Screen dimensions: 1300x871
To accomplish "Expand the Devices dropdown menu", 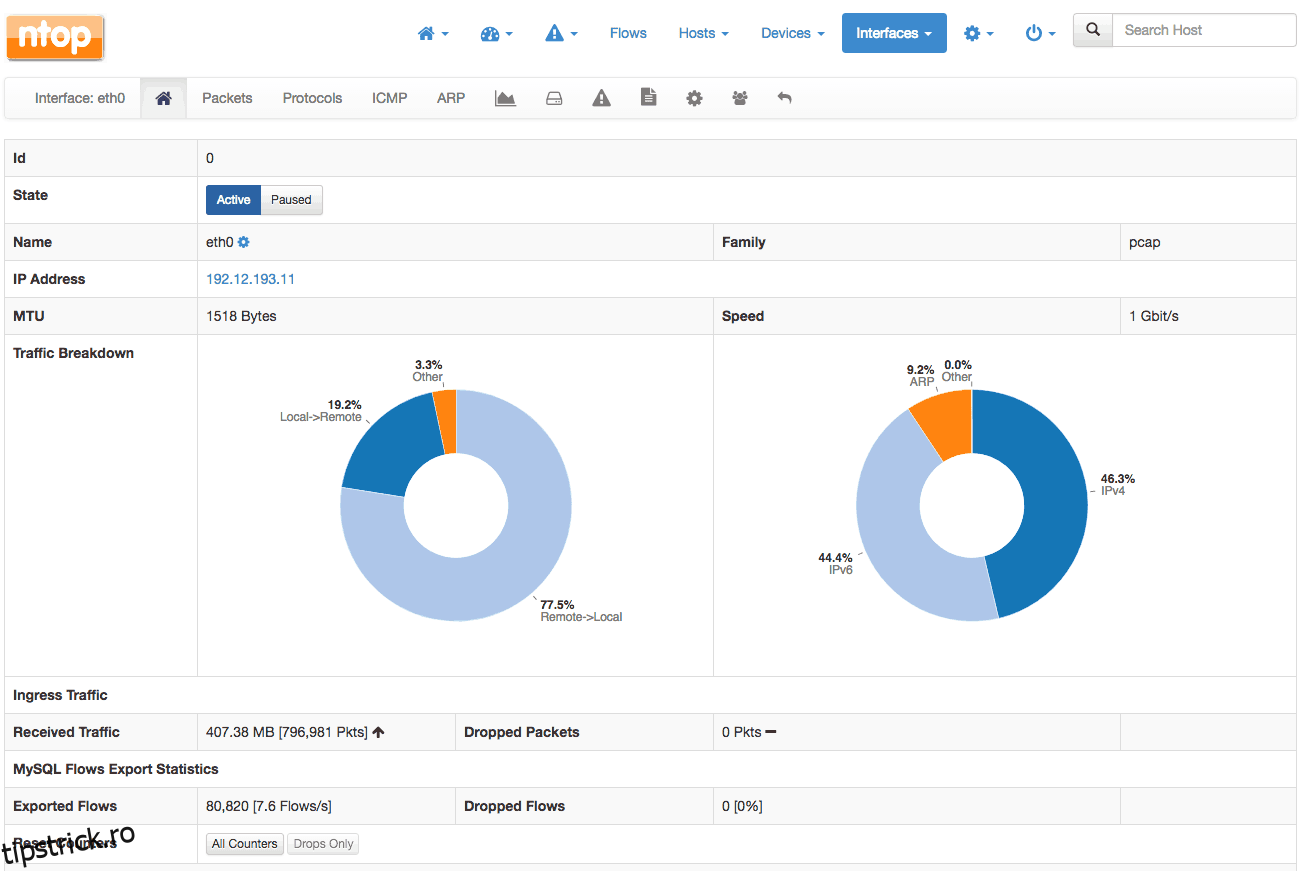I will [792, 33].
